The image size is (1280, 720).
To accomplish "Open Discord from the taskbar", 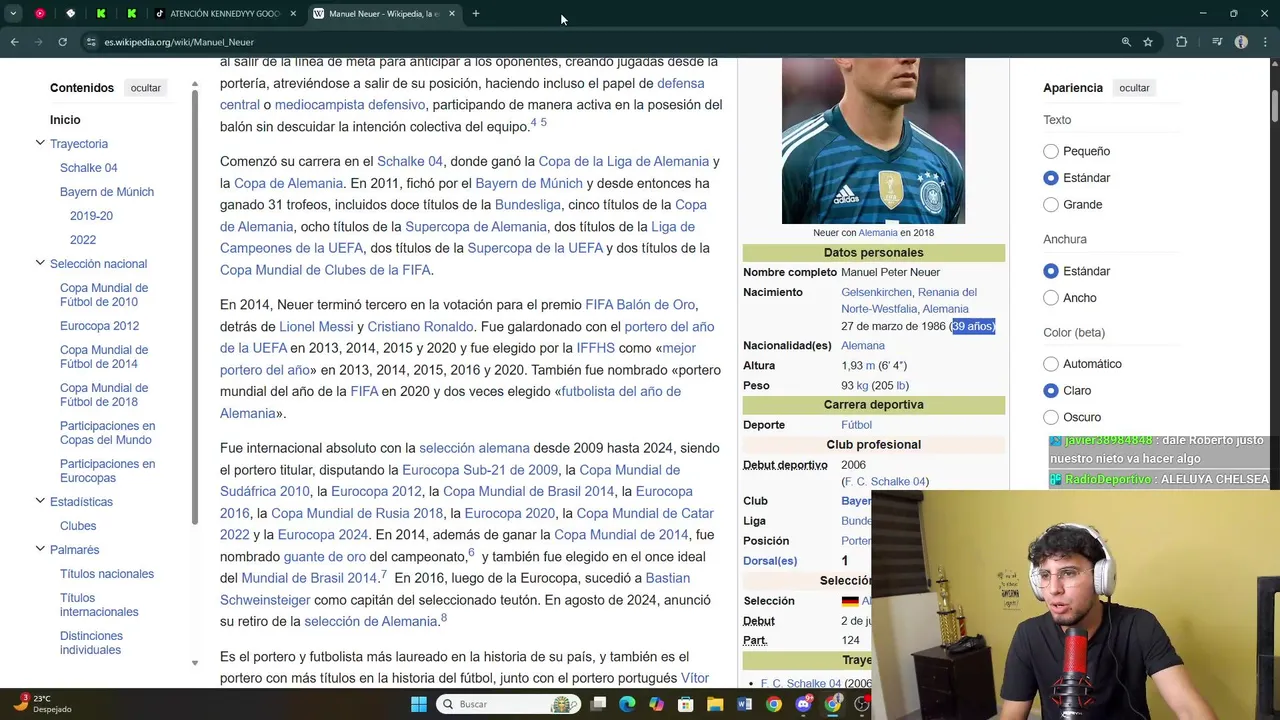I will 803,704.
